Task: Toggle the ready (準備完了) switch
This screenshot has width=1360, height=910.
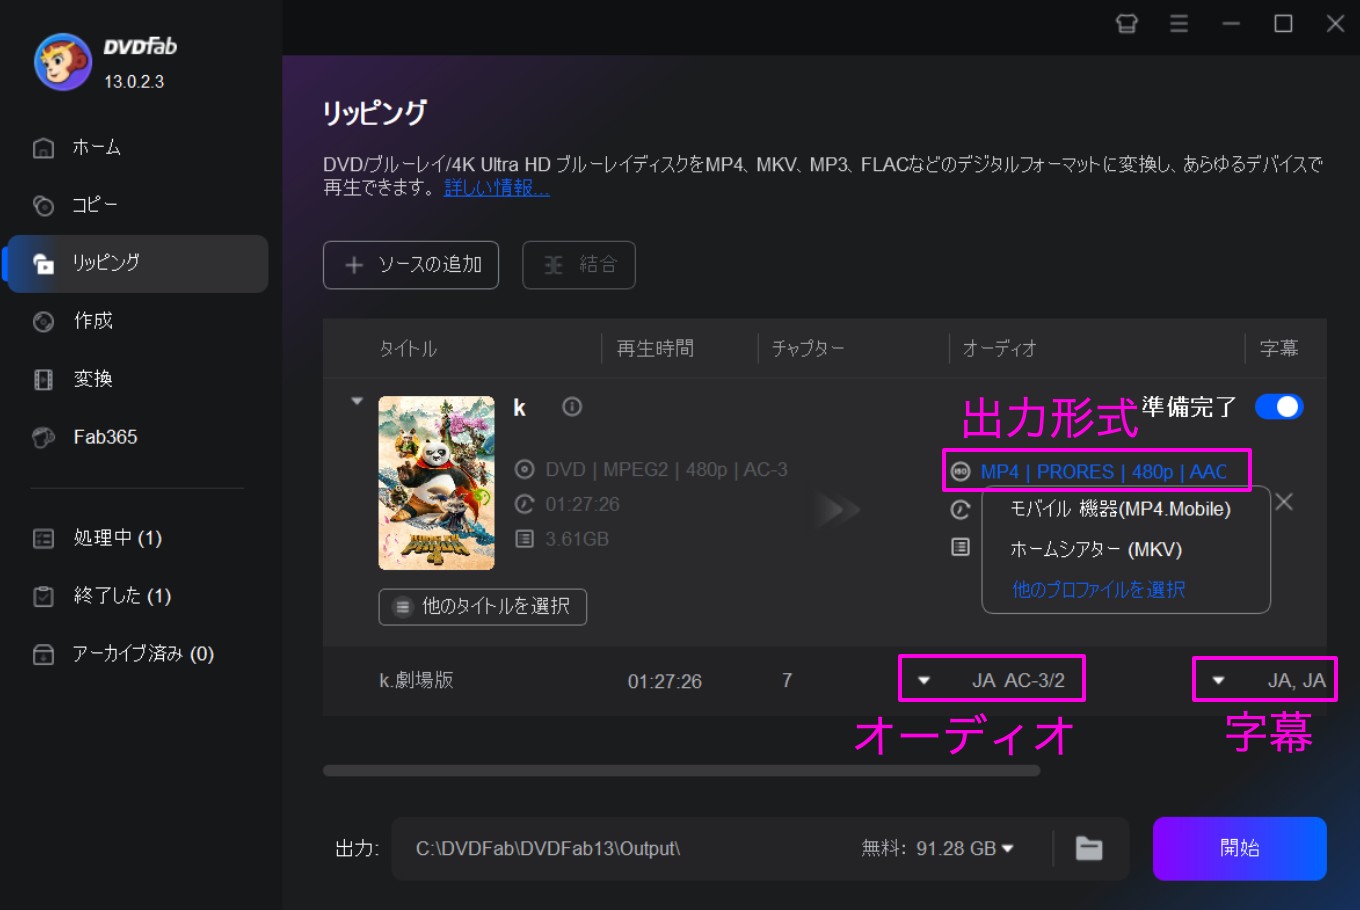Action: 1279,407
